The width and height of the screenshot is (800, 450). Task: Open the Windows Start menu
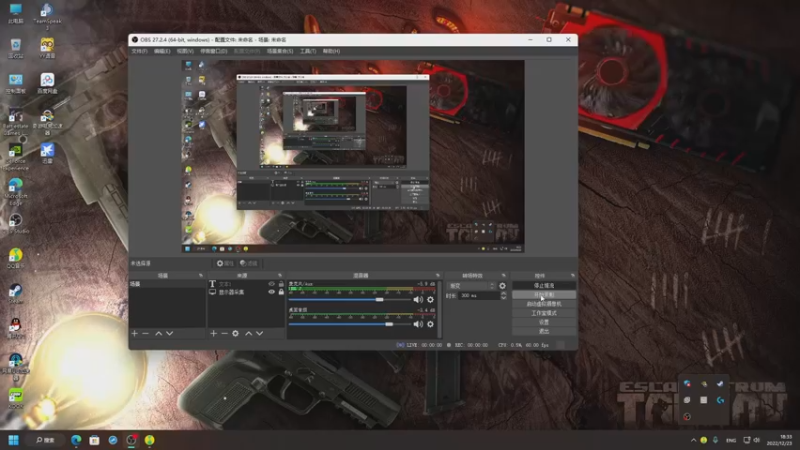click(x=14, y=440)
